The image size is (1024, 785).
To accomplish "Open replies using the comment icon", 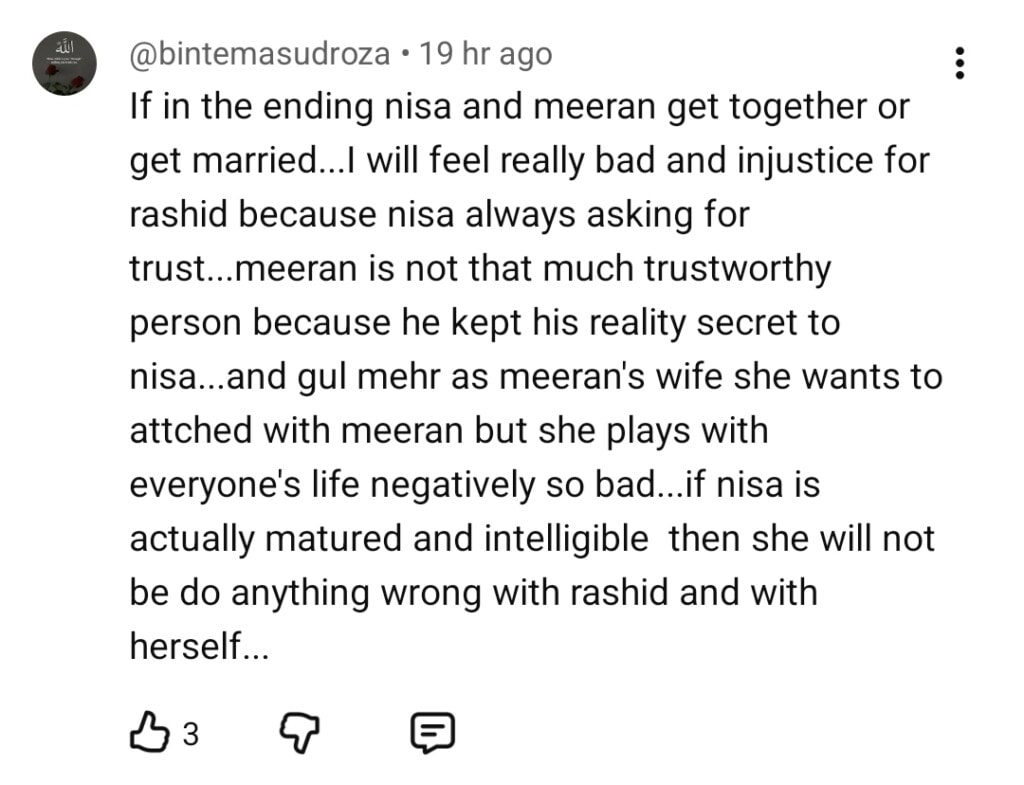I will click(433, 733).
